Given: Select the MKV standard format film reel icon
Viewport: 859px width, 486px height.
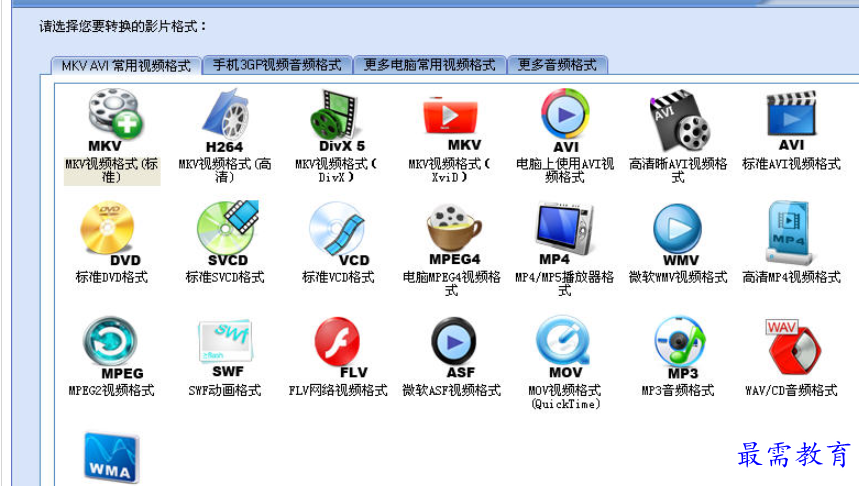Looking at the screenshot, I should pyautogui.click(x=114, y=121).
